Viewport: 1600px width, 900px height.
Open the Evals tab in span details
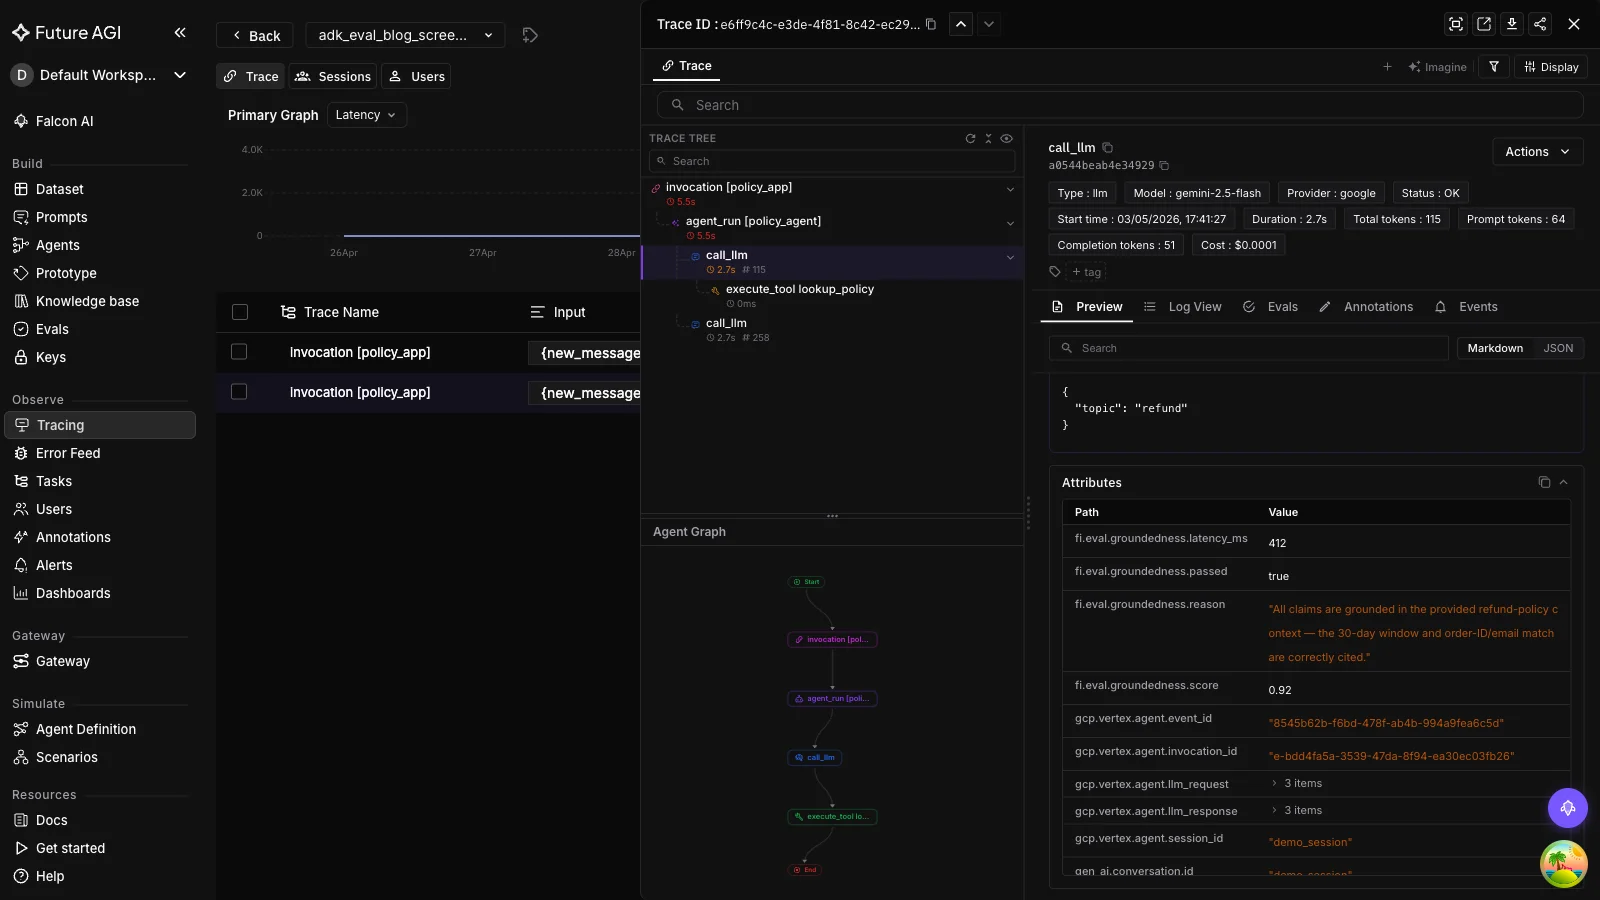[x=1270, y=307]
